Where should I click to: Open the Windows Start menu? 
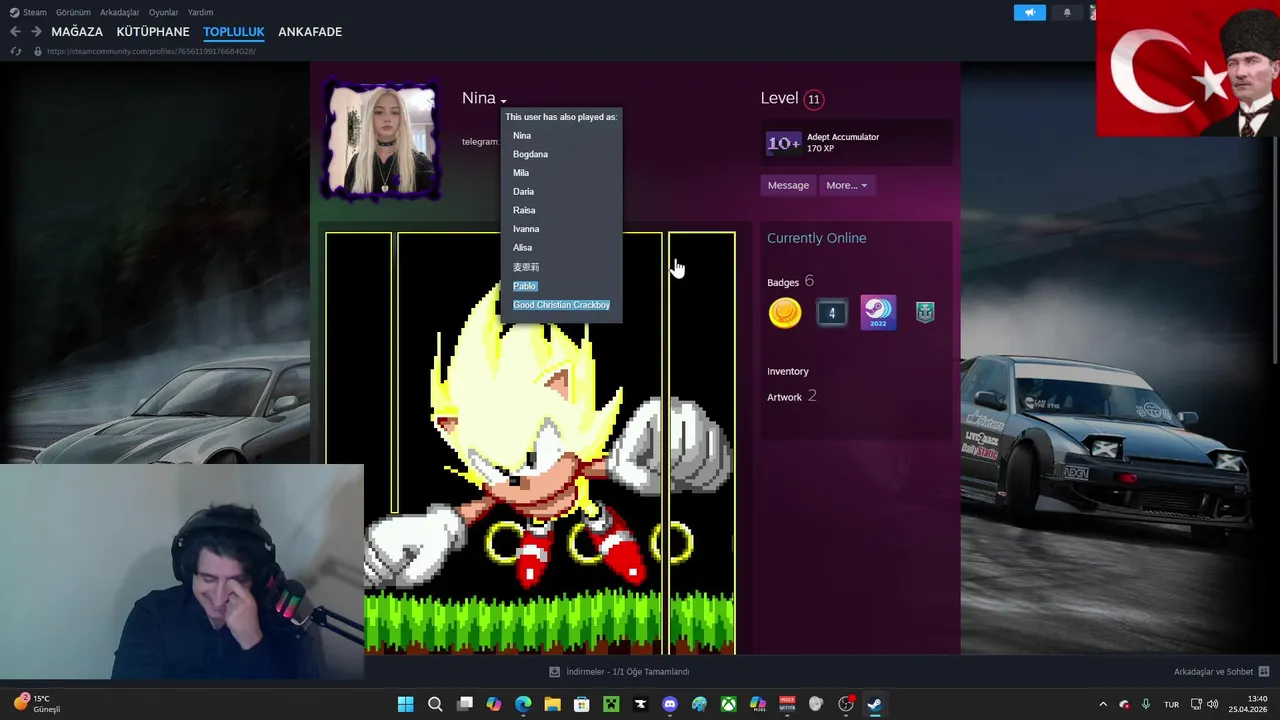click(x=405, y=704)
